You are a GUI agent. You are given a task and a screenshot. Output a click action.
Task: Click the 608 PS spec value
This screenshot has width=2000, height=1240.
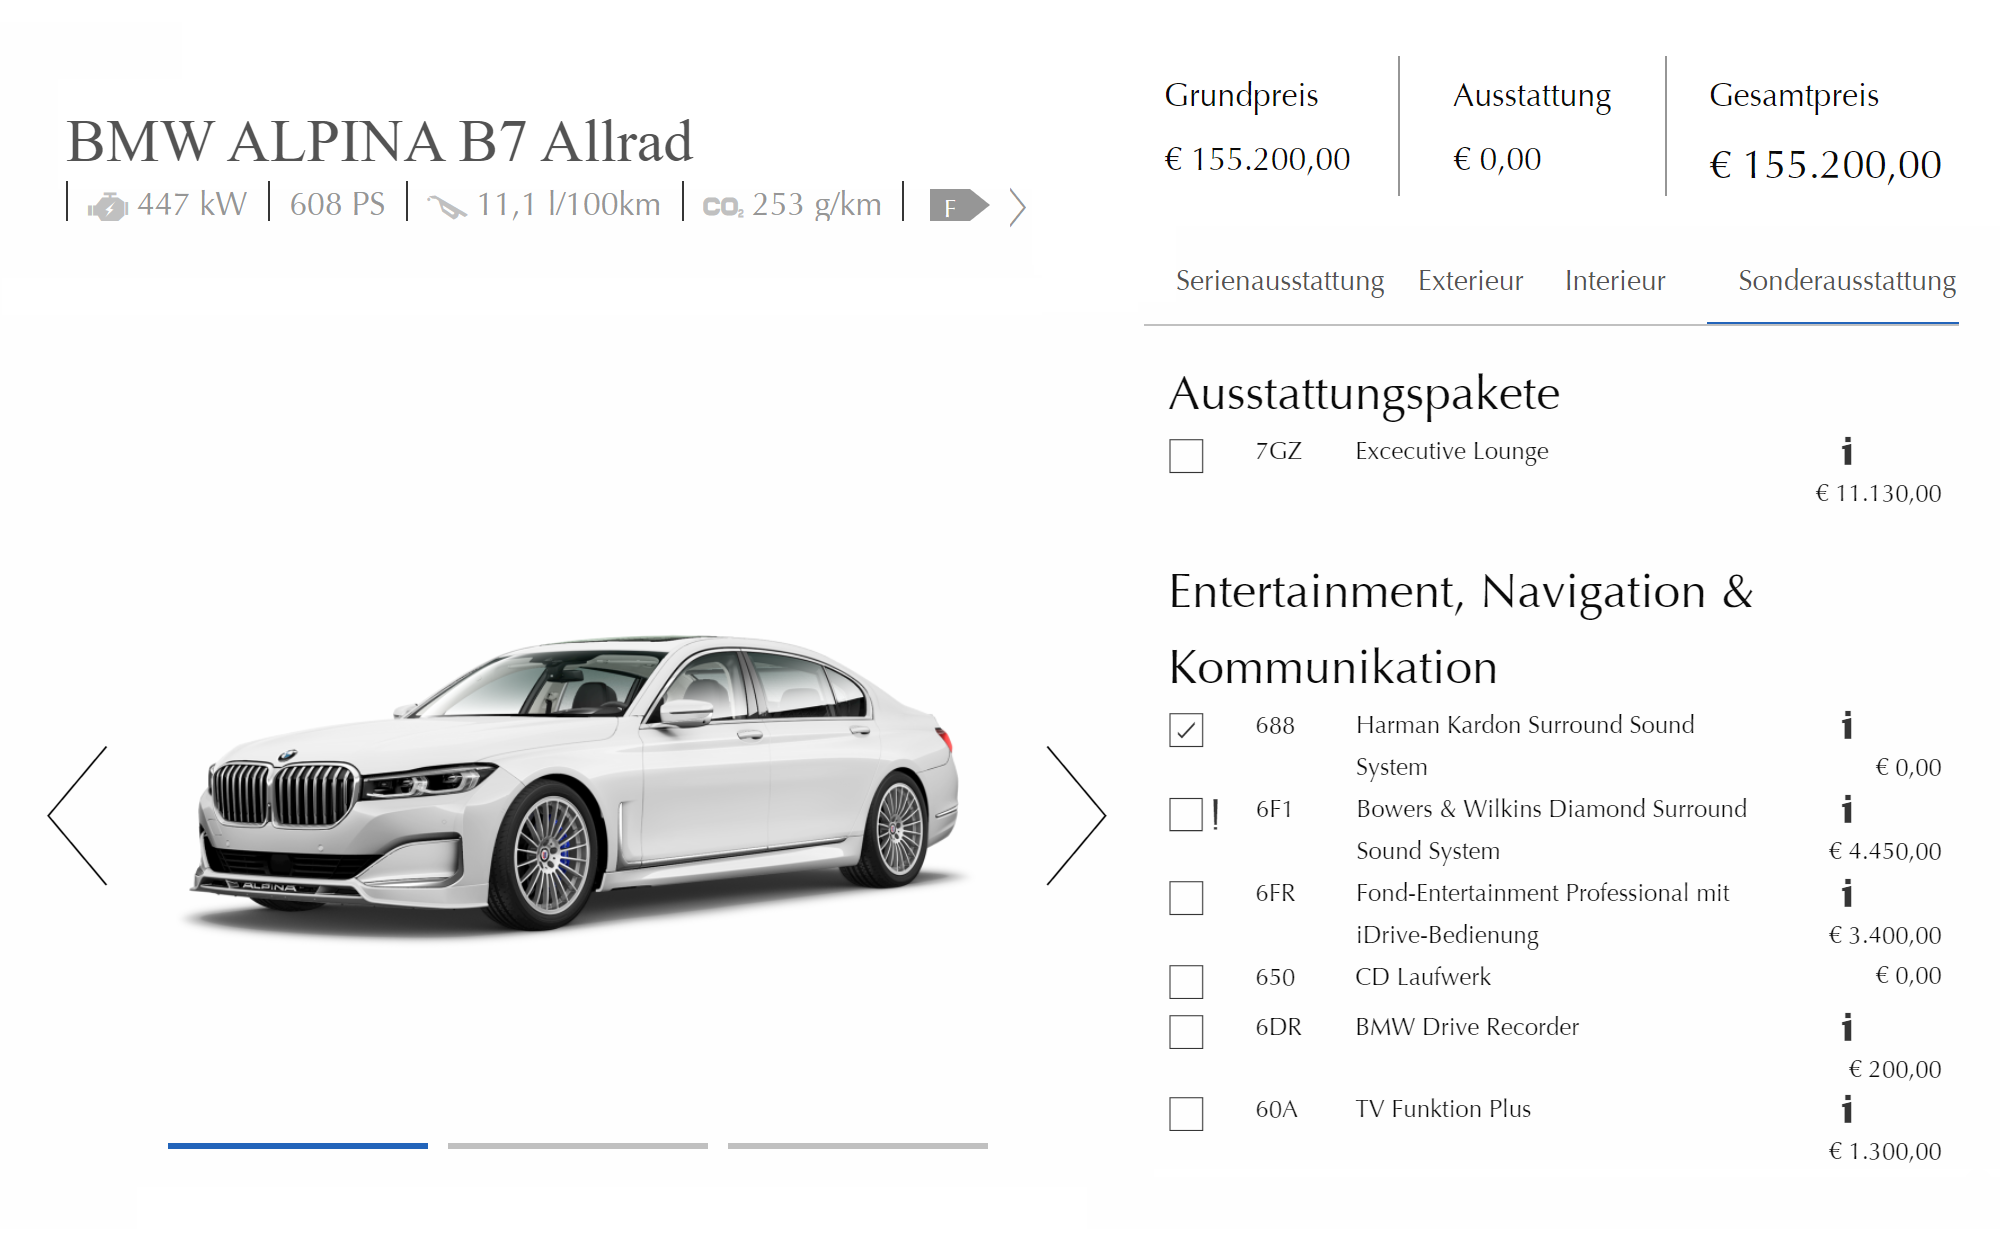pos(337,204)
